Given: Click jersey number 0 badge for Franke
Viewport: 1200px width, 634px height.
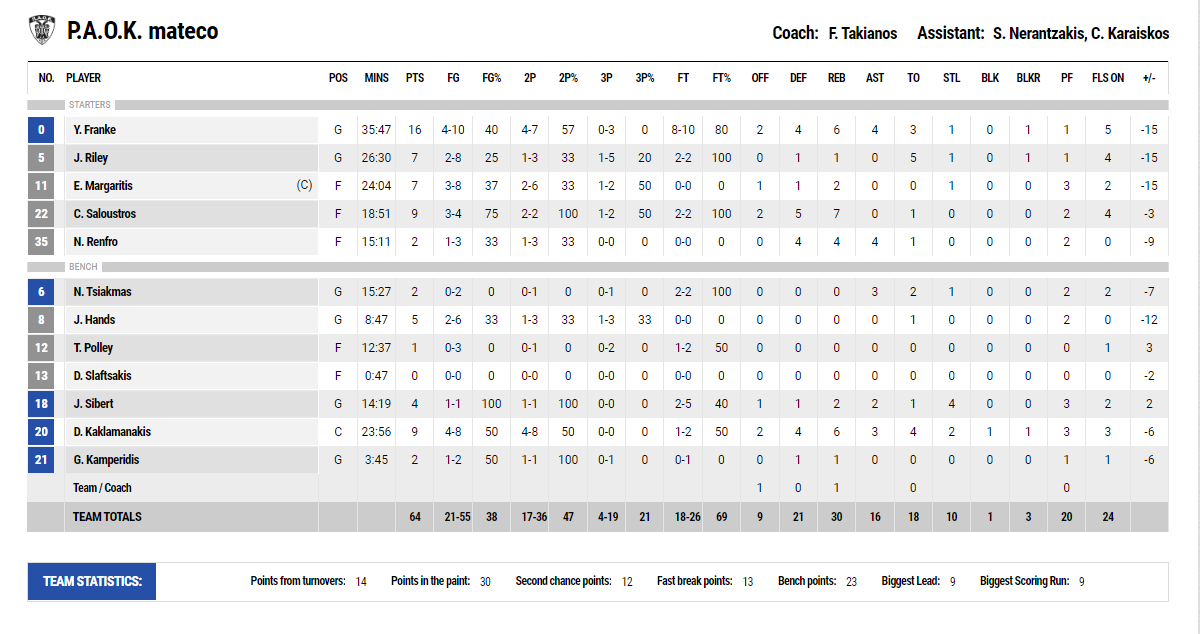Looking at the screenshot, I should (41, 130).
